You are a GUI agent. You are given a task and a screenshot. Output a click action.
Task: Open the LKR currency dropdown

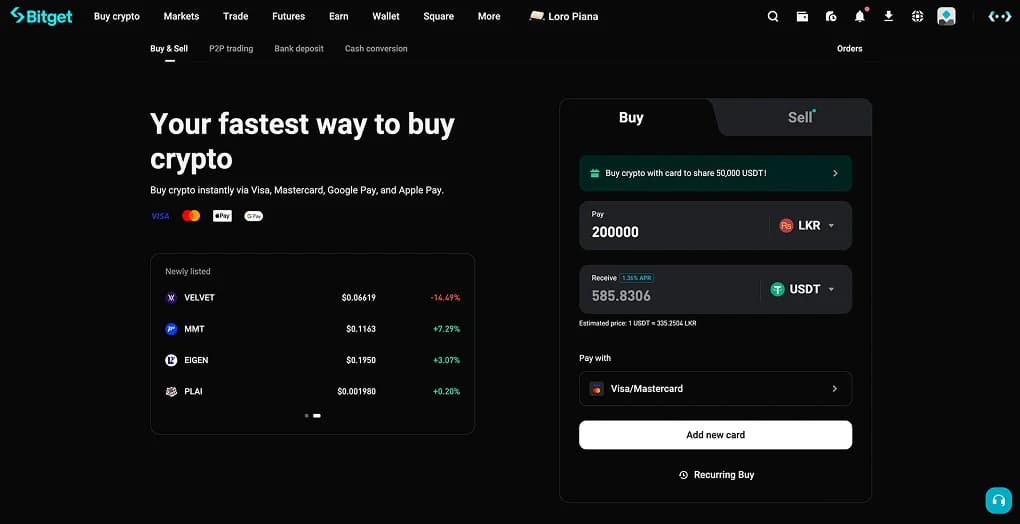pos(808,226)
